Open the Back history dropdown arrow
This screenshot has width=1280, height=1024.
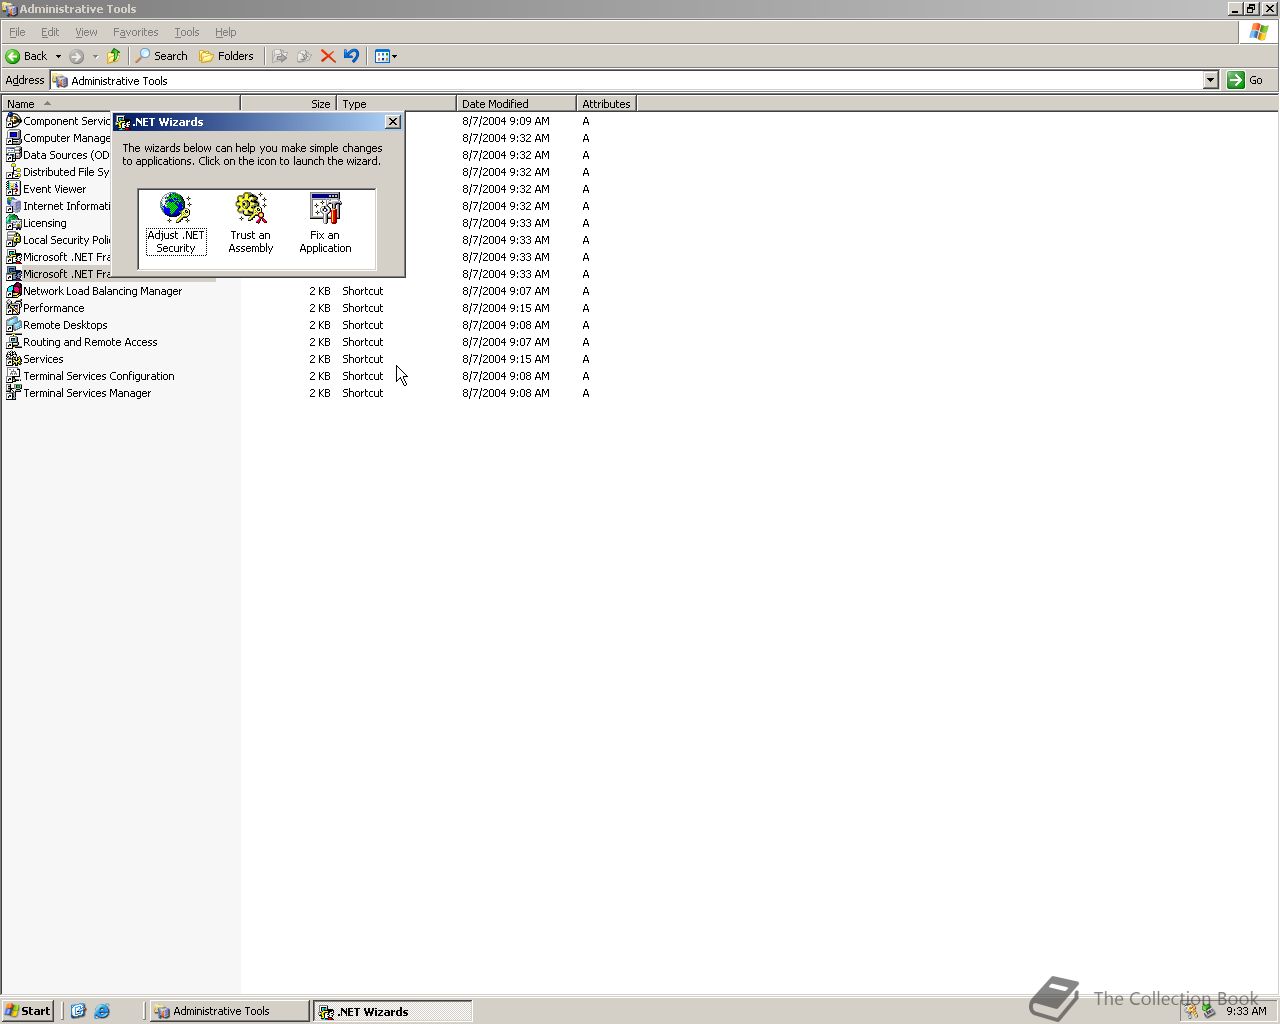[x=58, y=56]
